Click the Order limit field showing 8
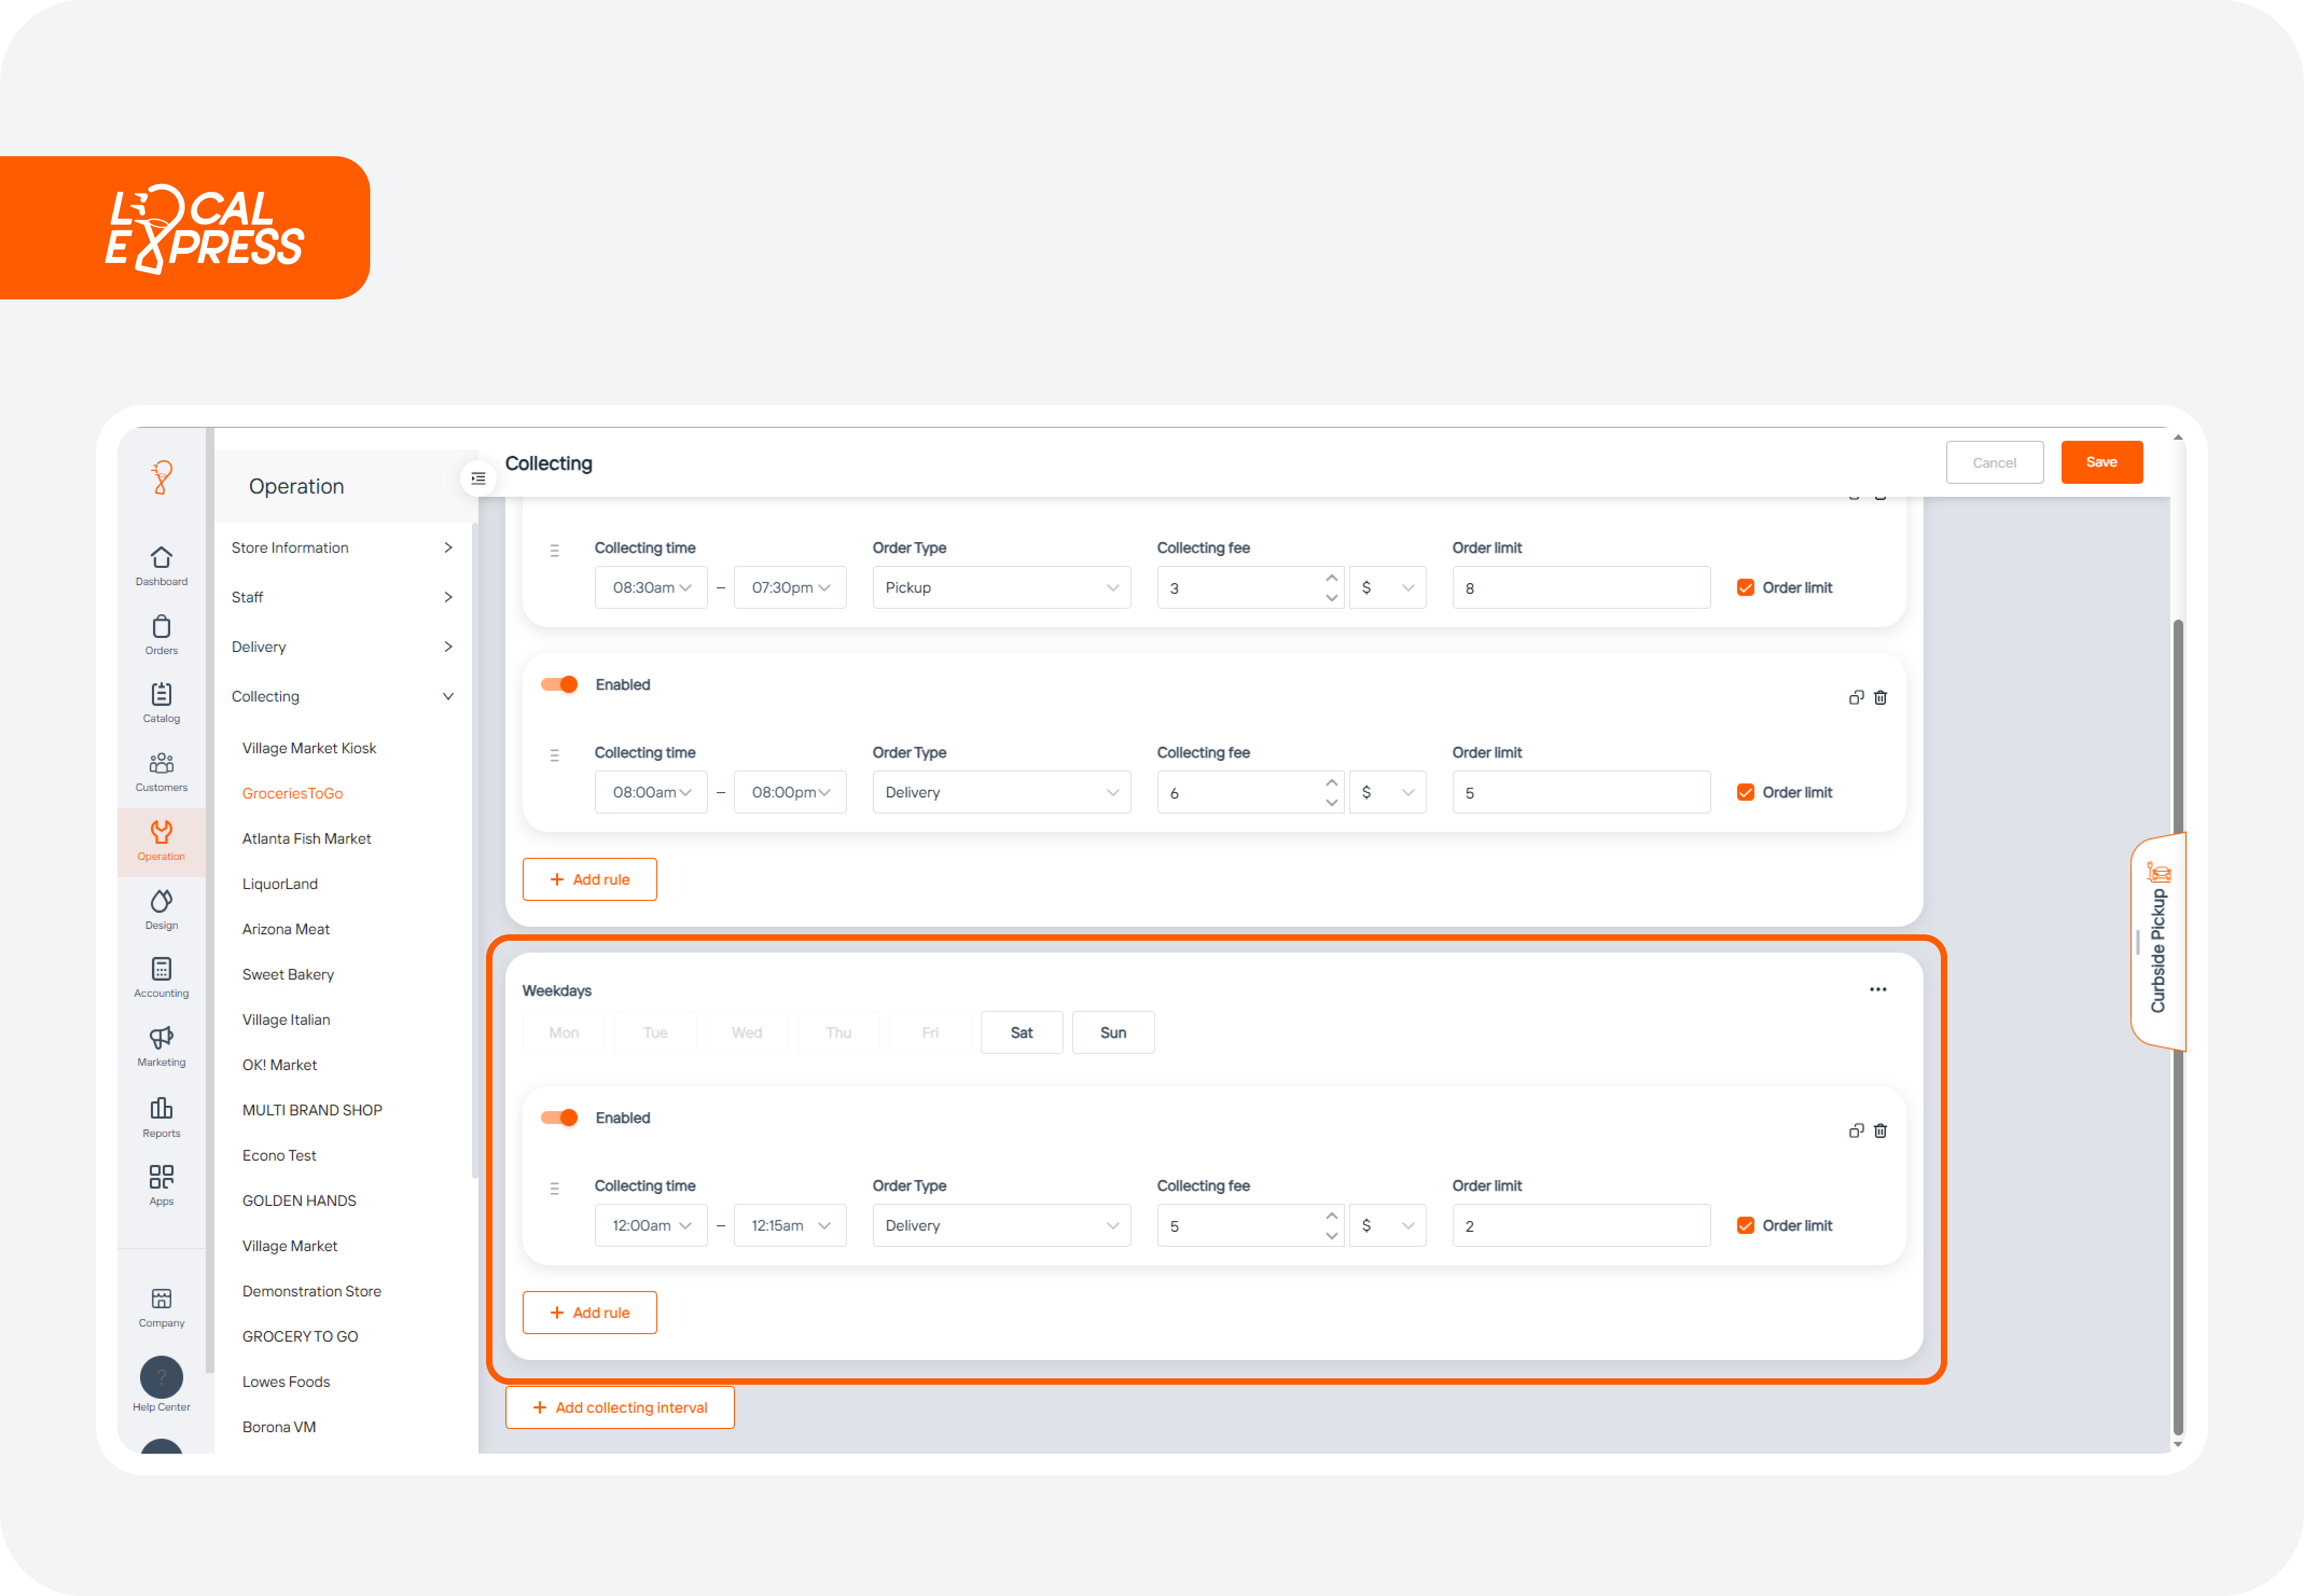The width and height of the screenshot is (2304, 1596). 1581,588
